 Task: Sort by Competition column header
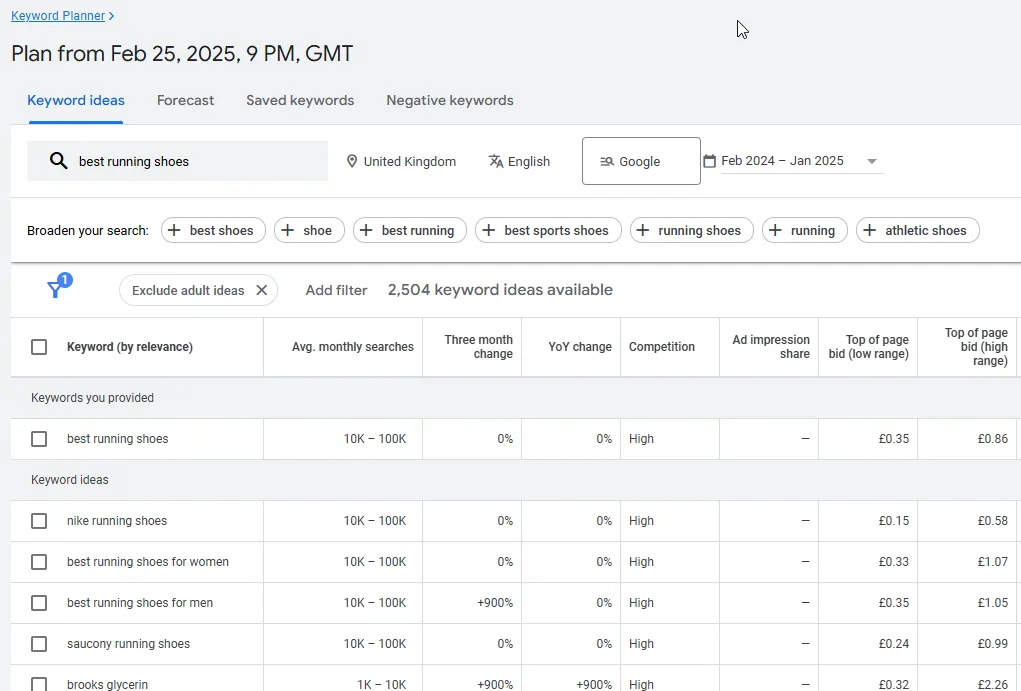click(662, 346)
